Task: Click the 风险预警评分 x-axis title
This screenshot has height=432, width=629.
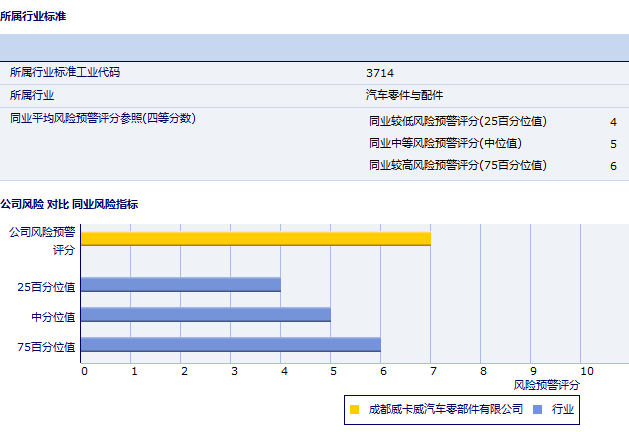Action: coord(547,384)
